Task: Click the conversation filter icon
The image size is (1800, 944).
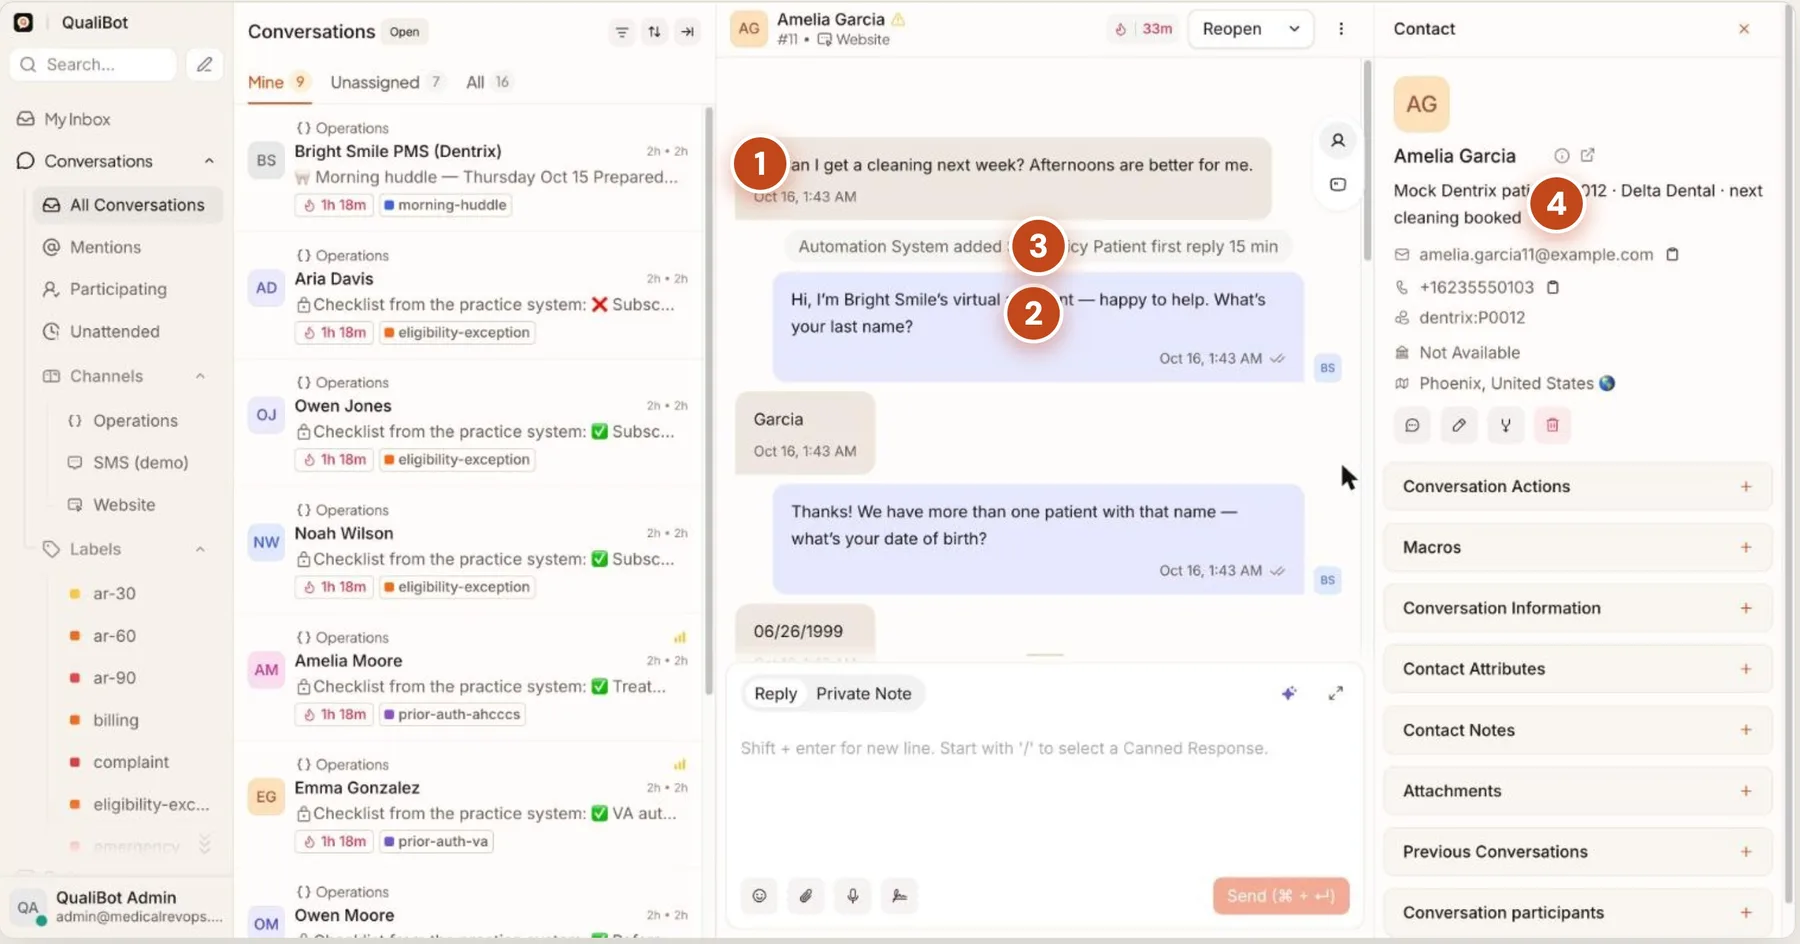Action: point(622,32)
